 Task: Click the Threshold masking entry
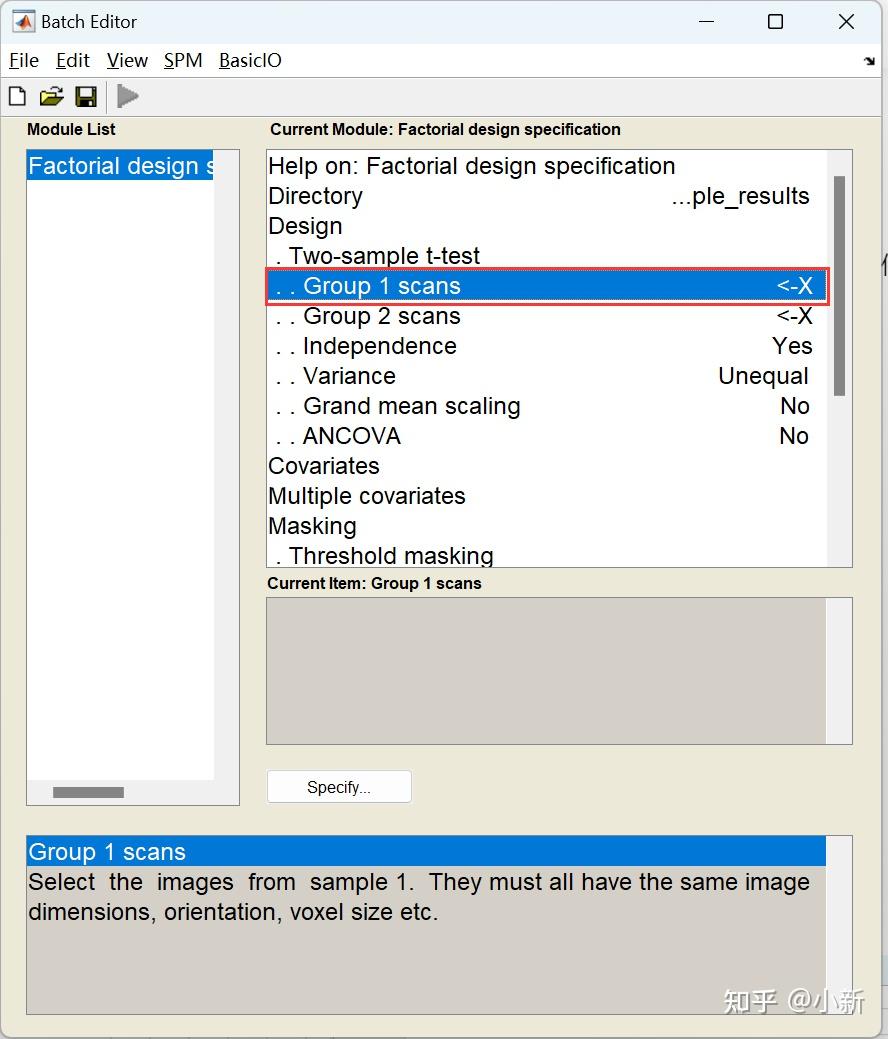391,555
